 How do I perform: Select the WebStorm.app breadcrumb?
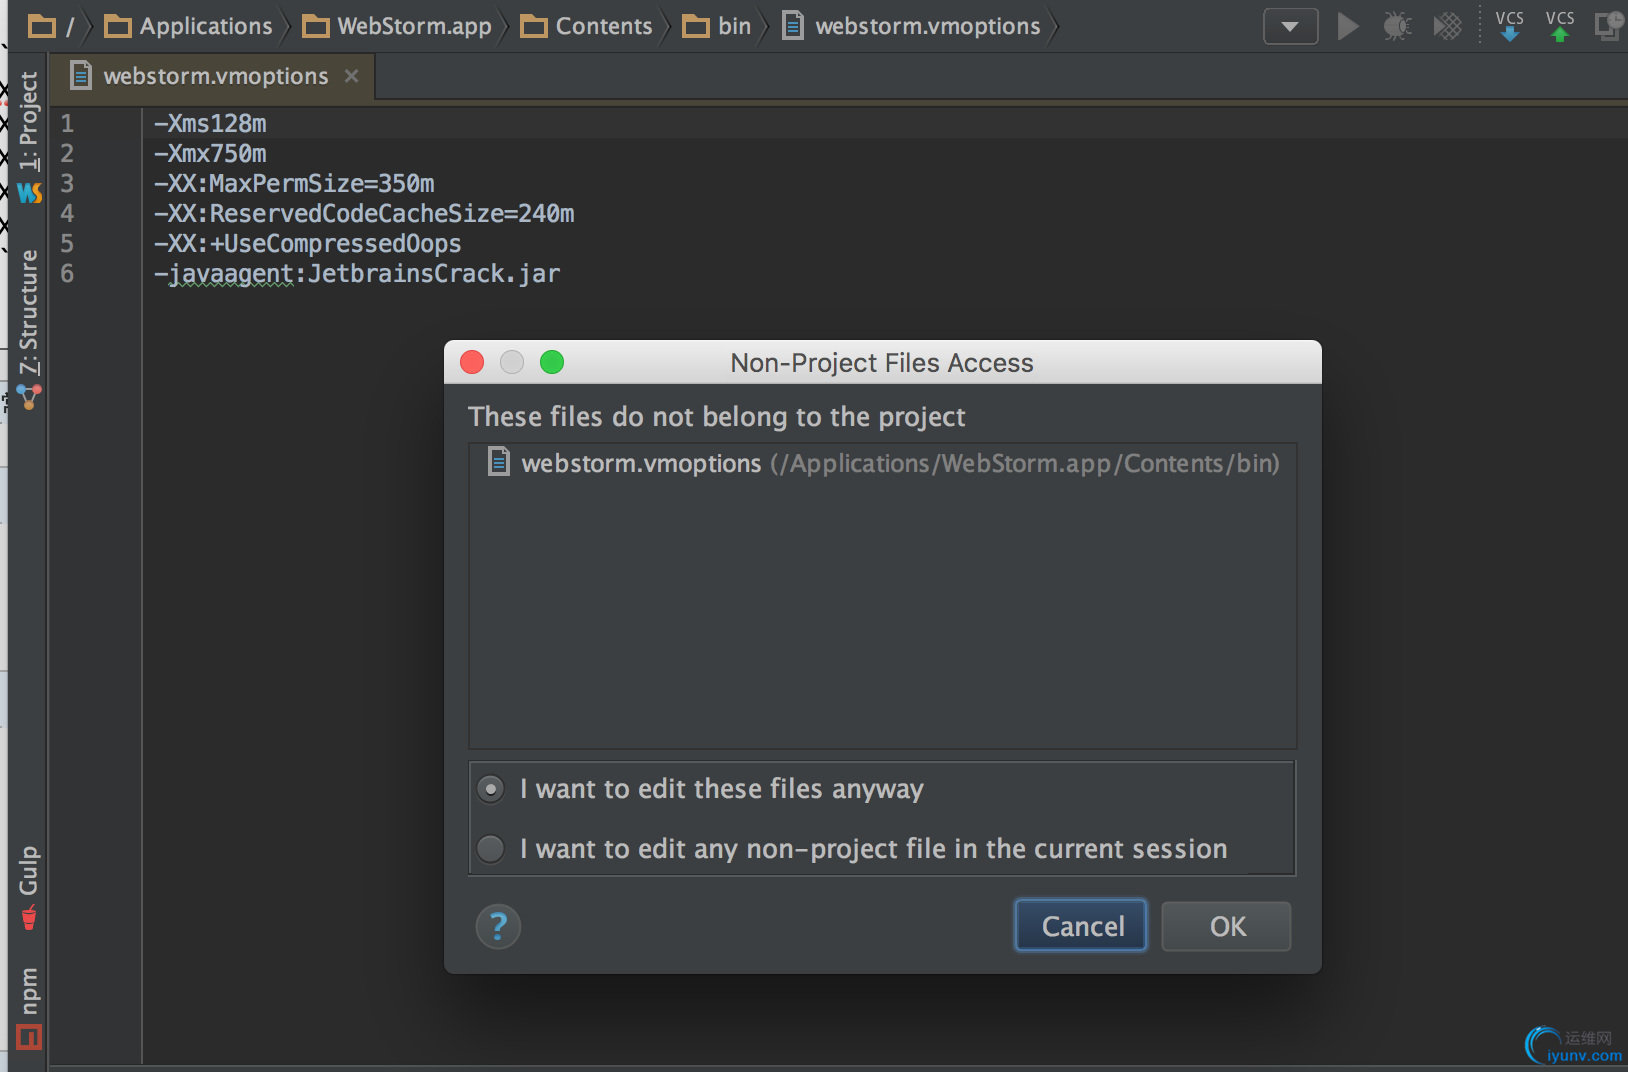pos(397,26)
